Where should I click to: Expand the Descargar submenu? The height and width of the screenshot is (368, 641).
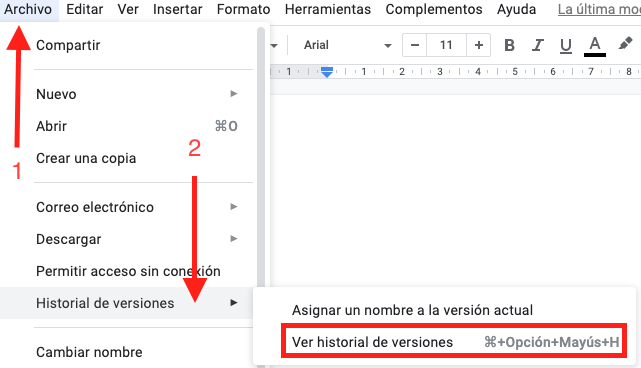(127, 239)
